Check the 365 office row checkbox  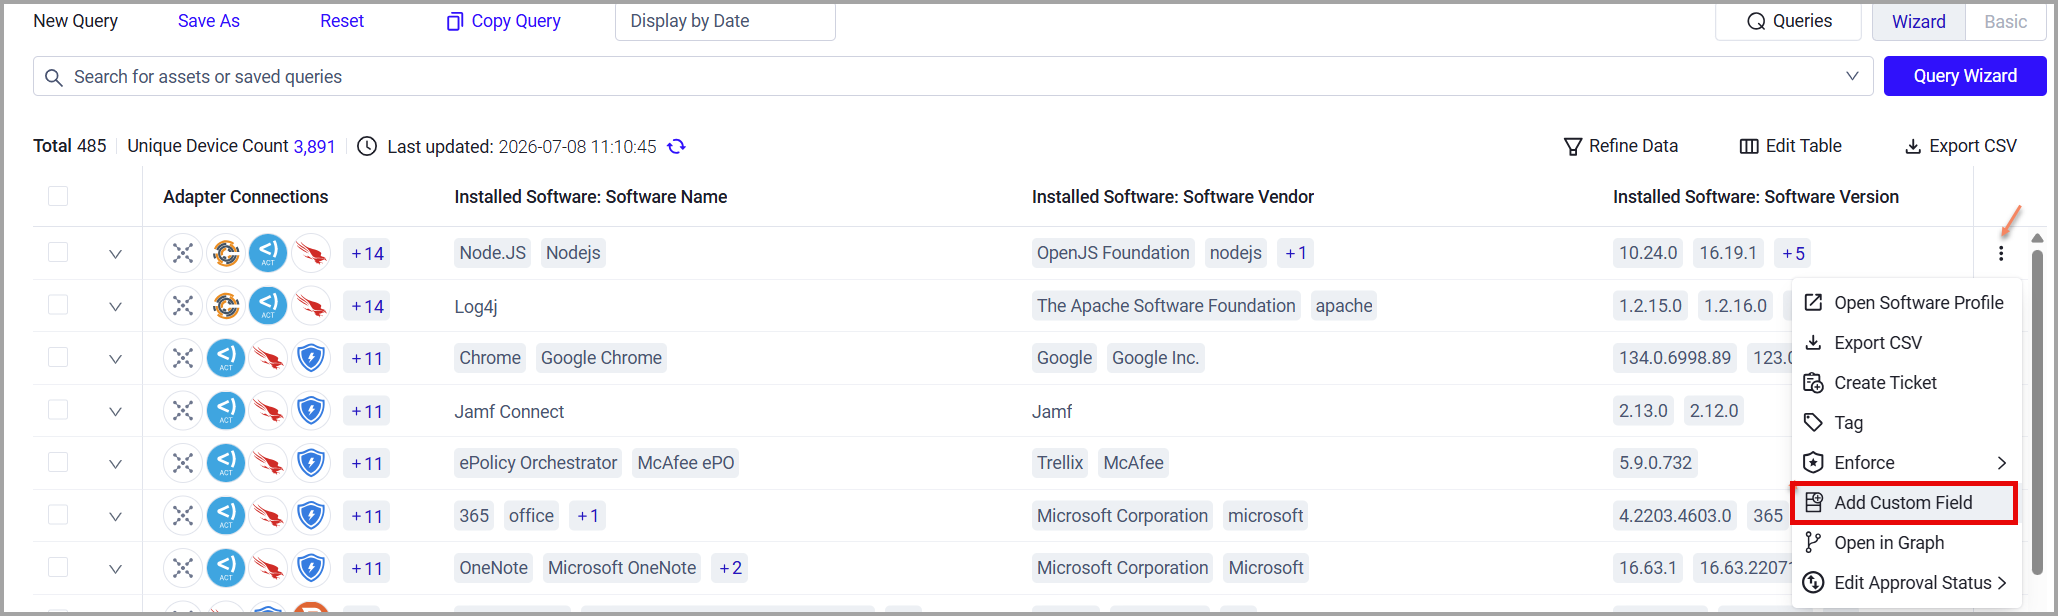coord(58,514)
